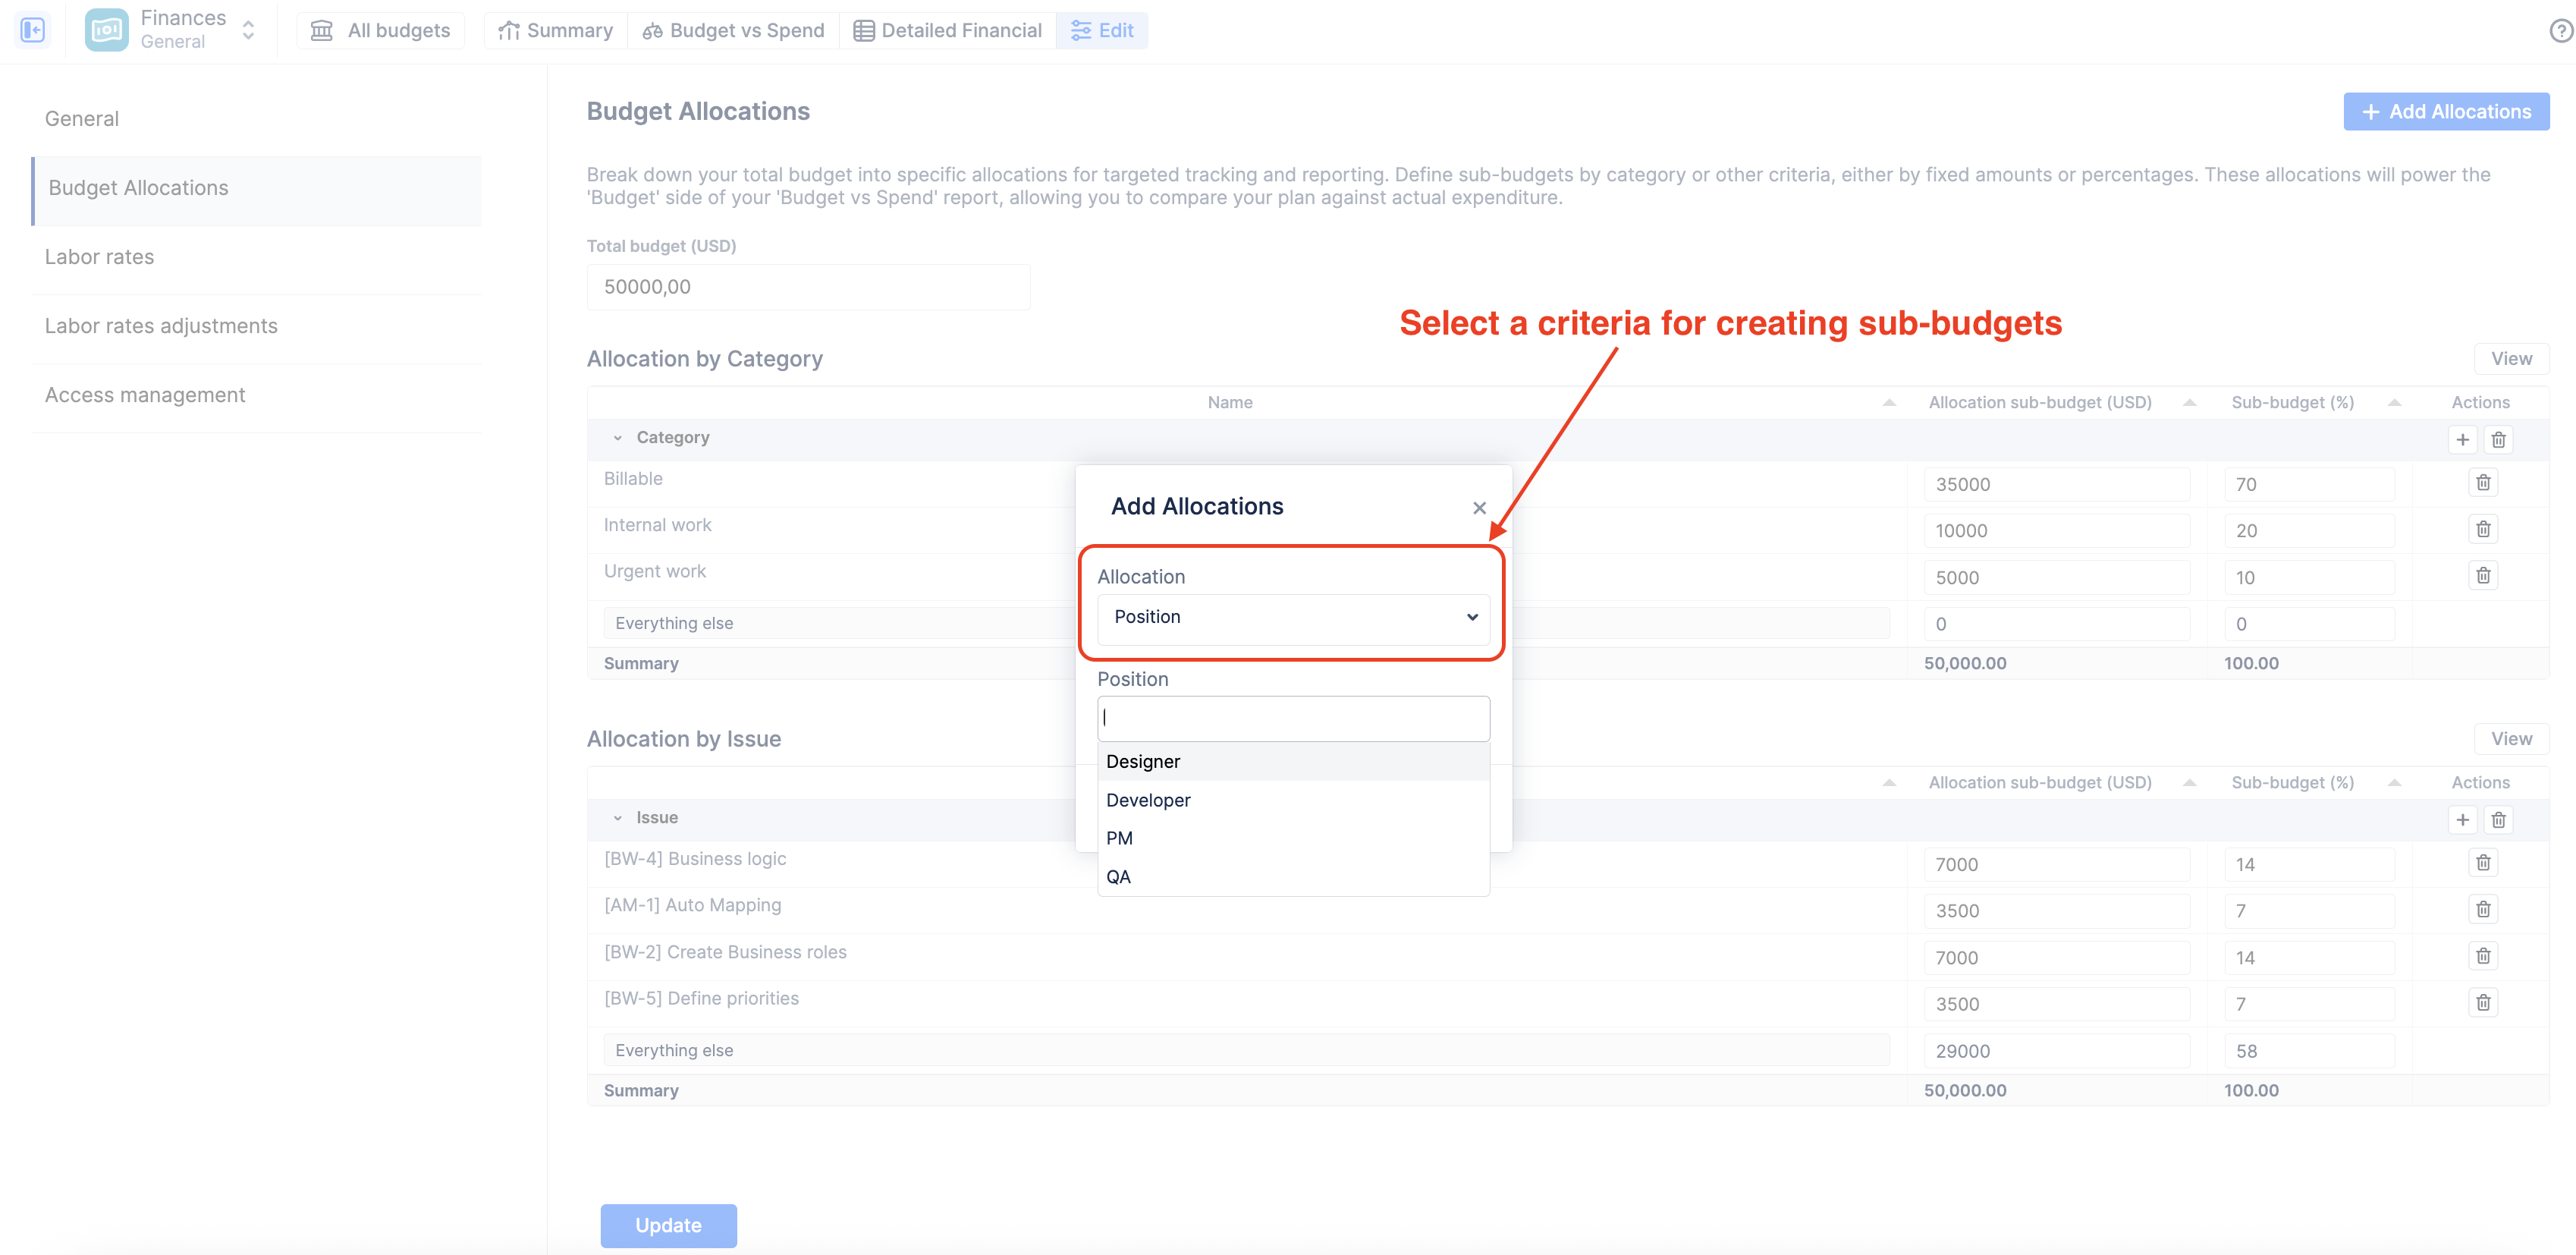The image size is (2576, 1255).
Task: Close the Add Allocations dialog
Action: click(x=1479, y=508)
